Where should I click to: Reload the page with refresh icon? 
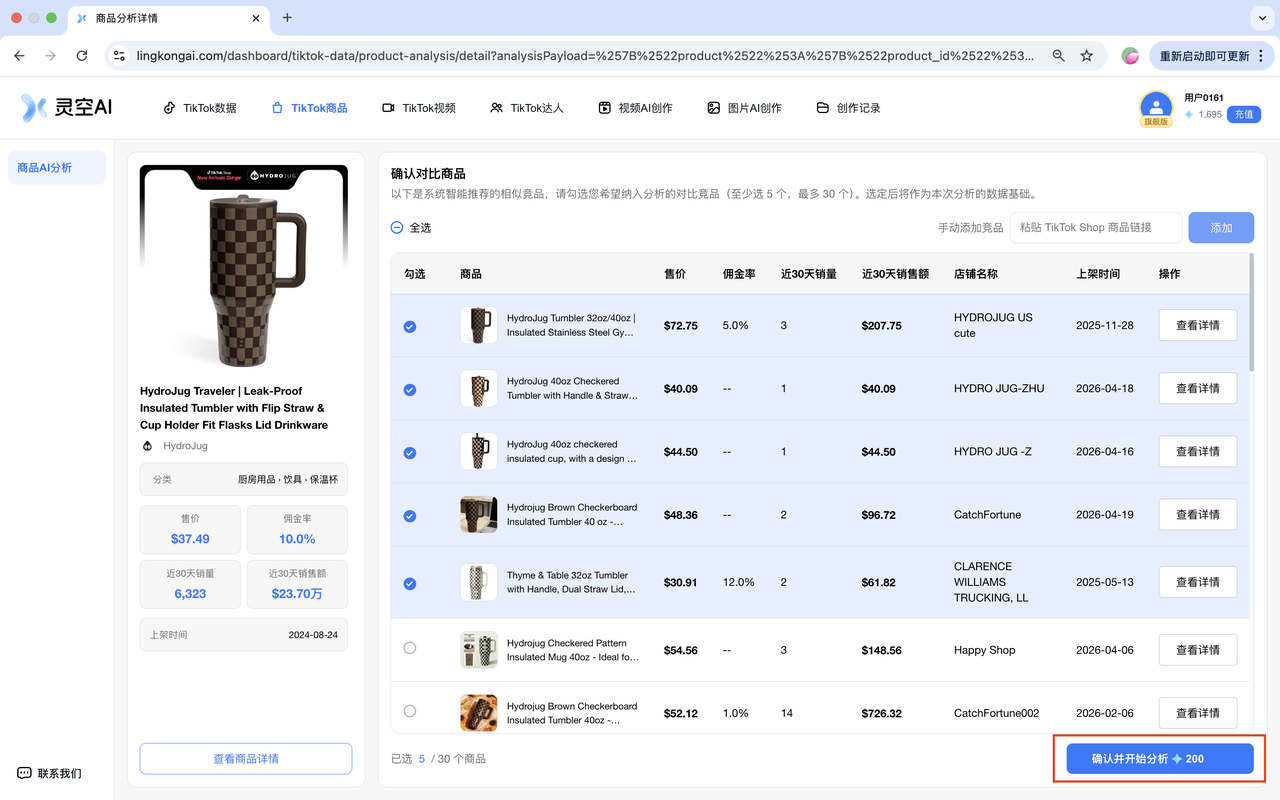click(82, 56)
